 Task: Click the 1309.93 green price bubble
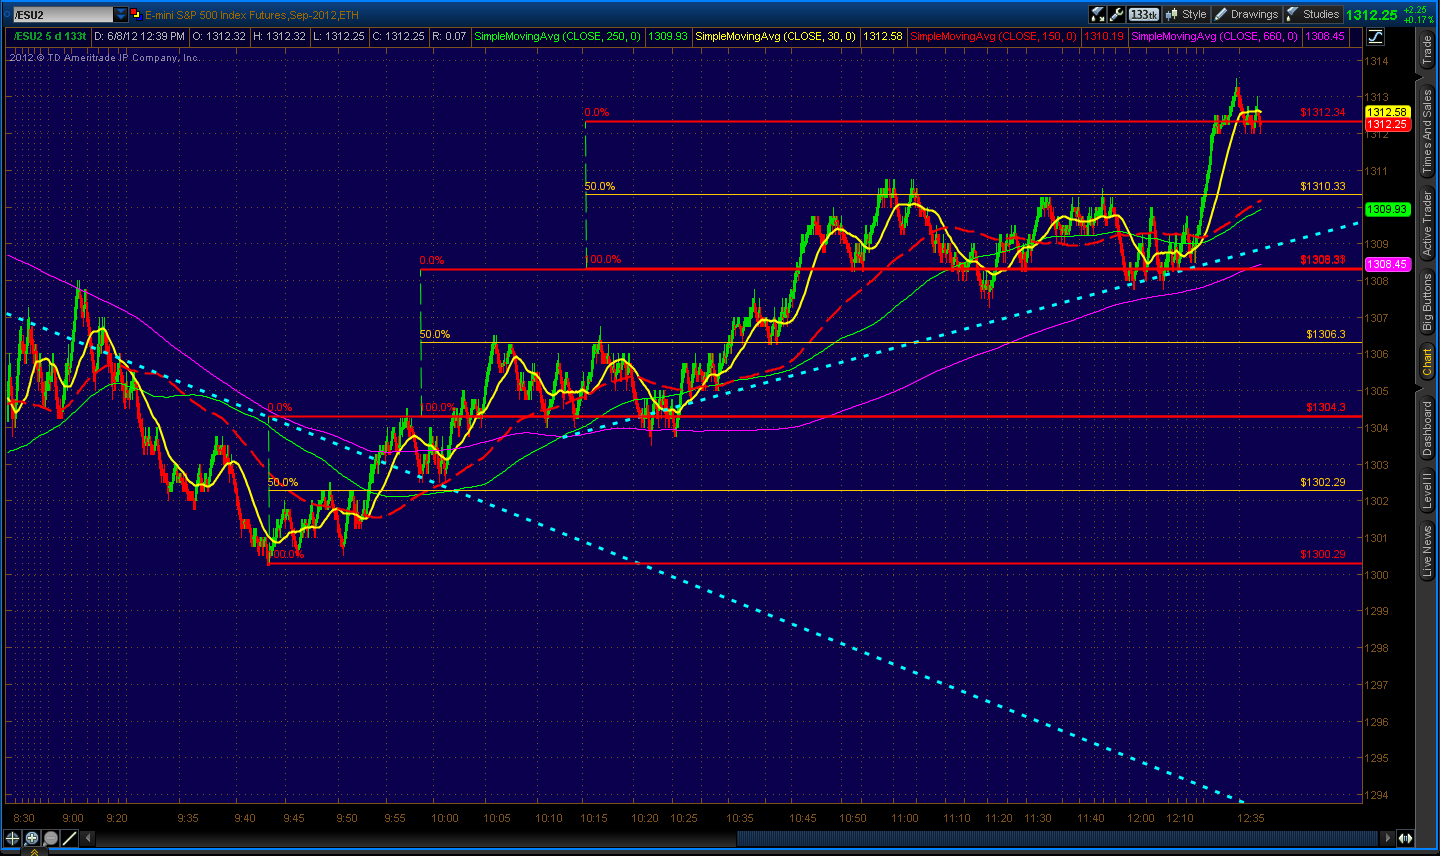coord(1387,209)
